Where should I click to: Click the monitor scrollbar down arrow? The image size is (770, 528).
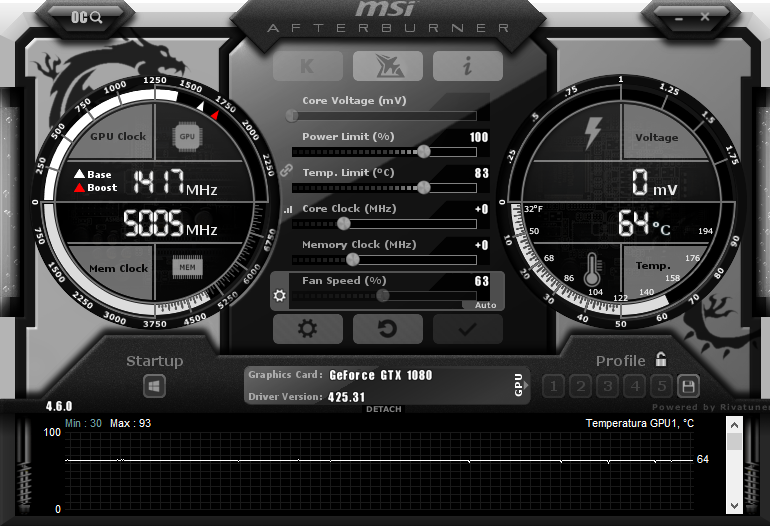734,505
